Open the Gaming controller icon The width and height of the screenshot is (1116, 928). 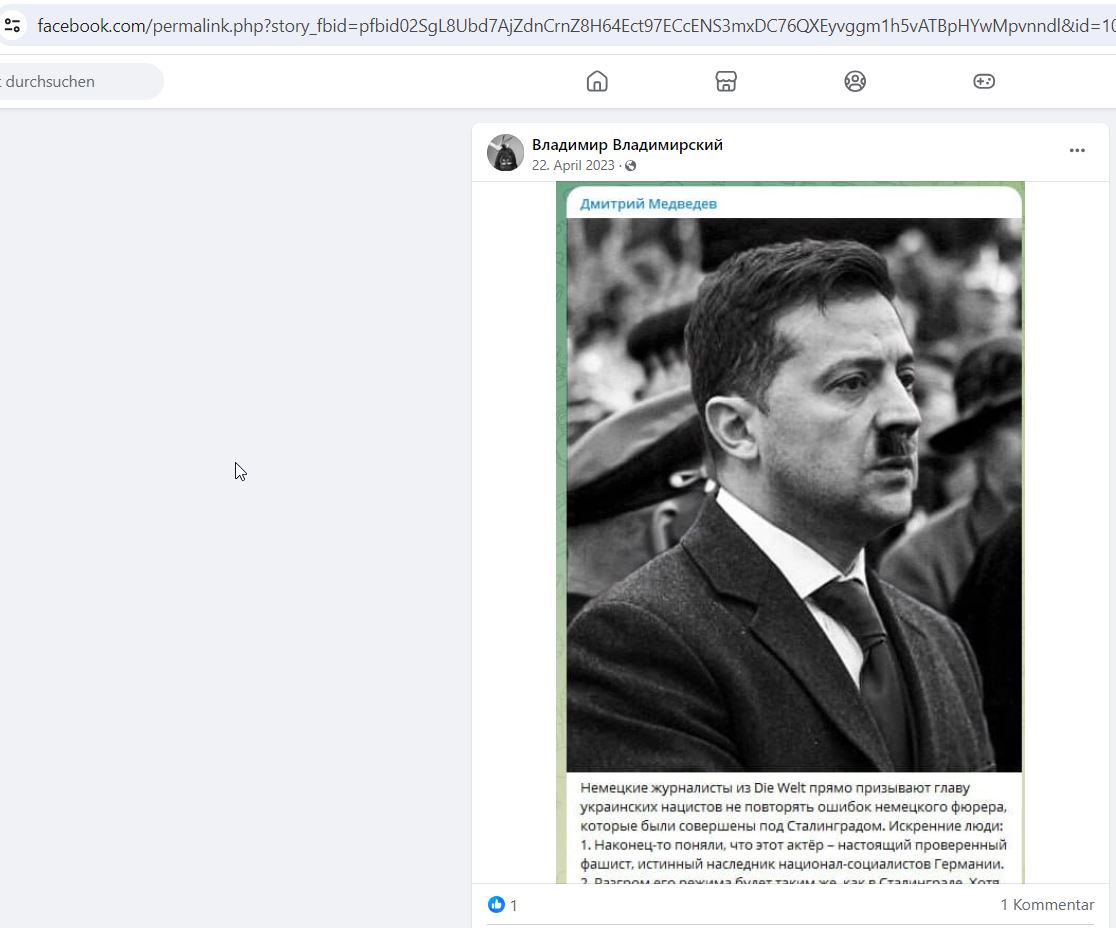coord(984,81)
